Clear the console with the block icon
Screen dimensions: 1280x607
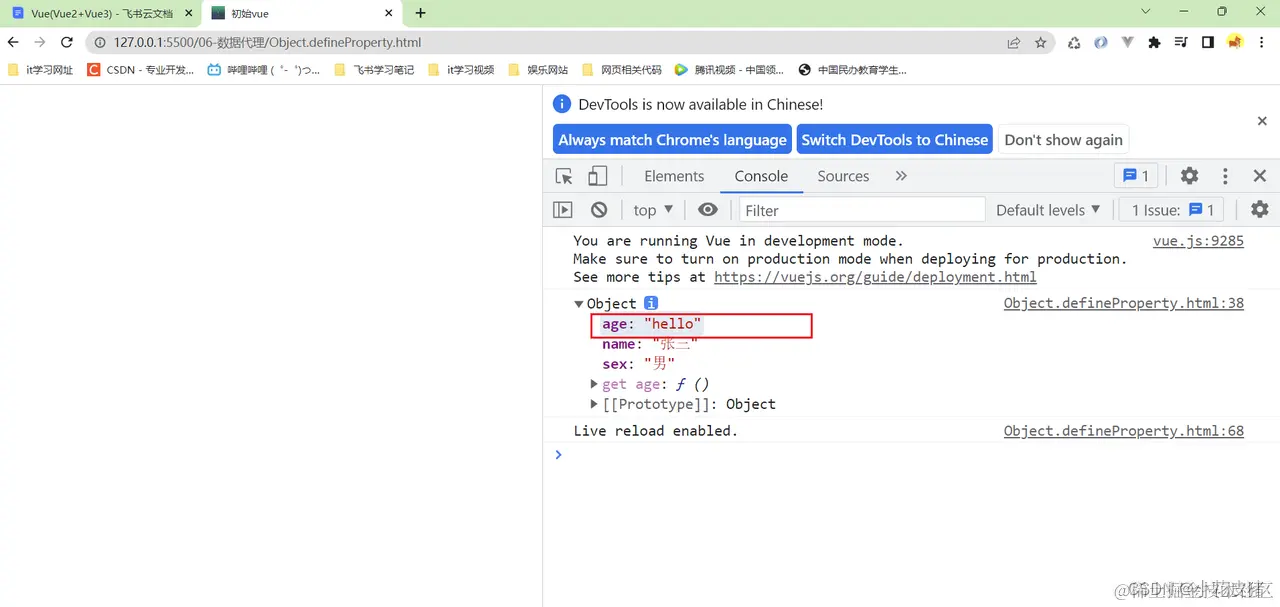tap(599, 210)
